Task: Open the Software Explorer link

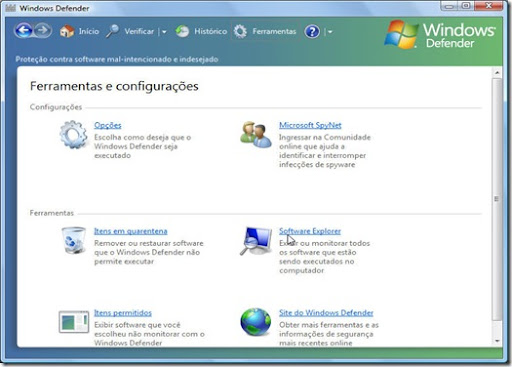Action: point(310,231)
